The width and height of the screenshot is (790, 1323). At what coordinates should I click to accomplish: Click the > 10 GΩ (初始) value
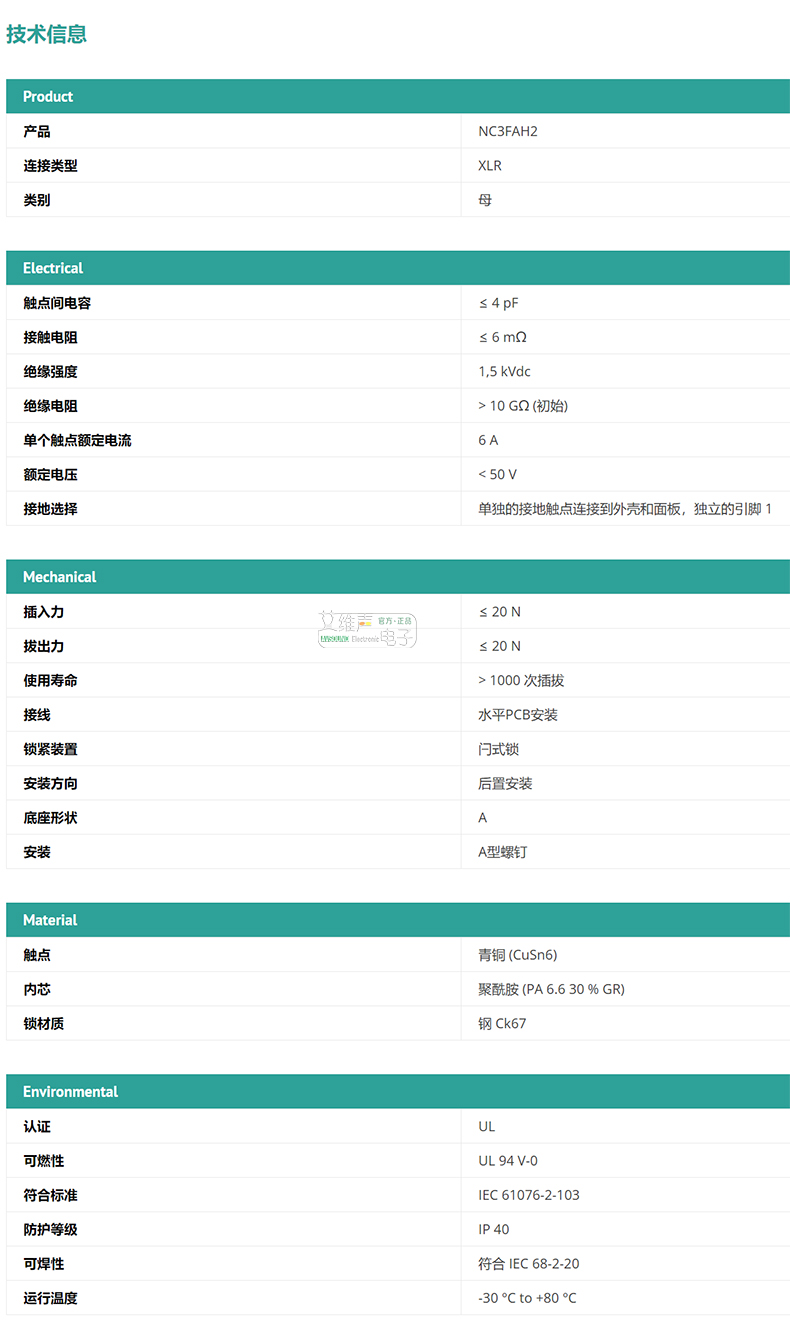[x=523, y=406]
